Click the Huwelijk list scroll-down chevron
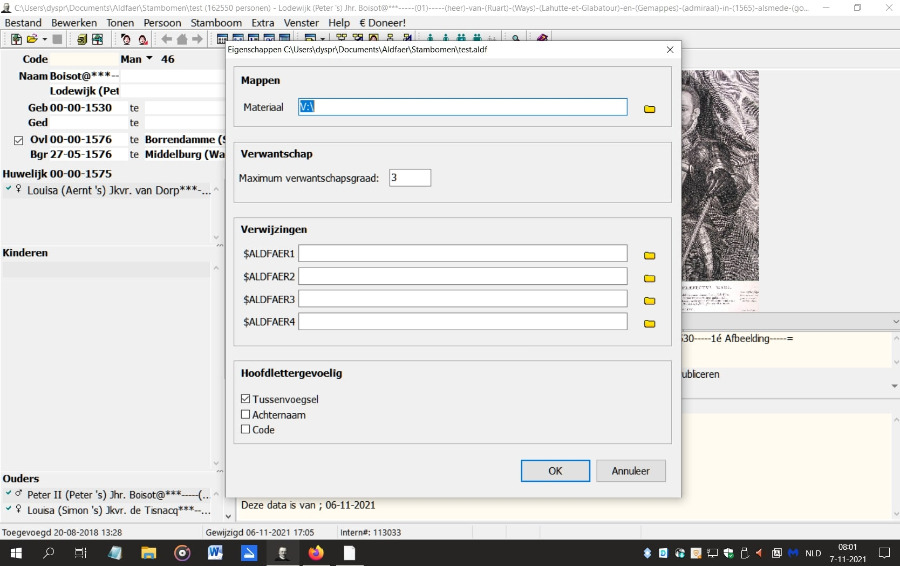 pos(216,238)
